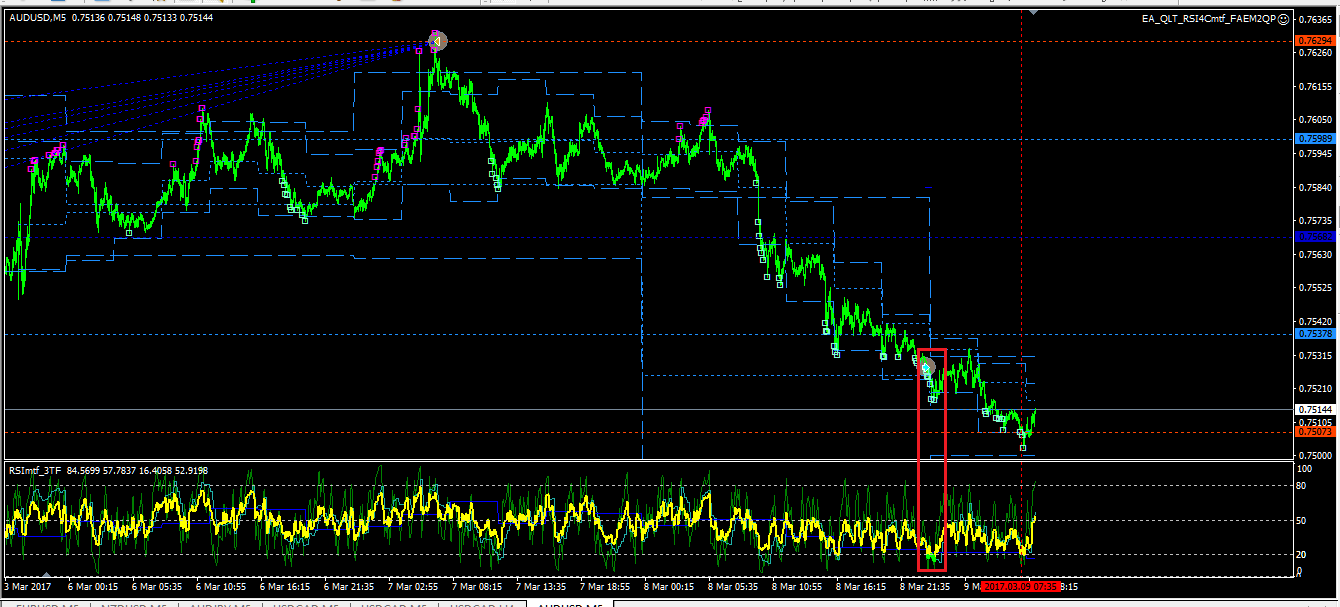The image size is (1340, 607).
Task: Click the 0.76155 price scale value
Action: pos(1314,86)
